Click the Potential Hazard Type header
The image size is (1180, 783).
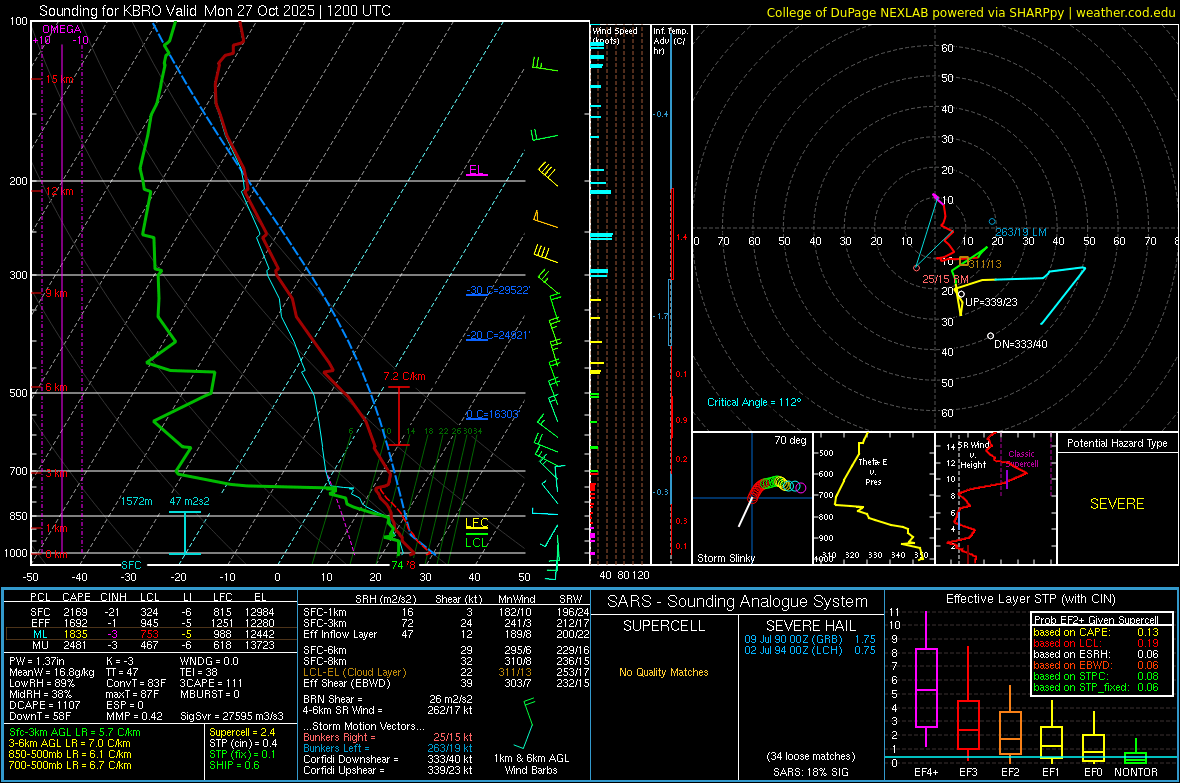tap(1117, 443)
